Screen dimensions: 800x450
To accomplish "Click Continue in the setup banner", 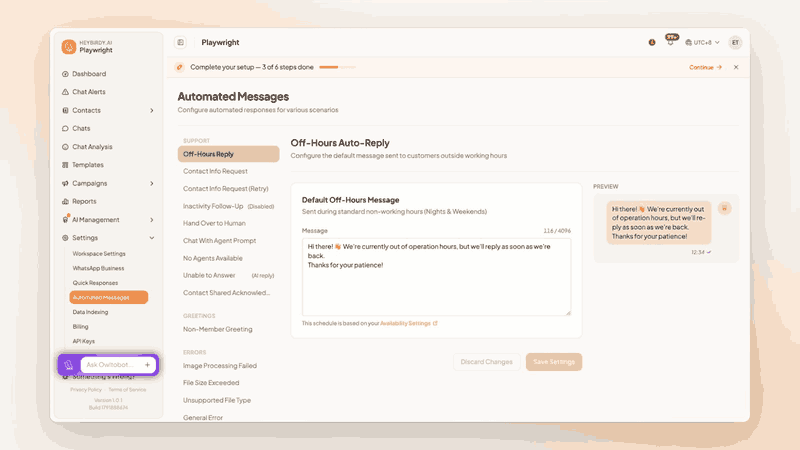I will tap(705, 67).
